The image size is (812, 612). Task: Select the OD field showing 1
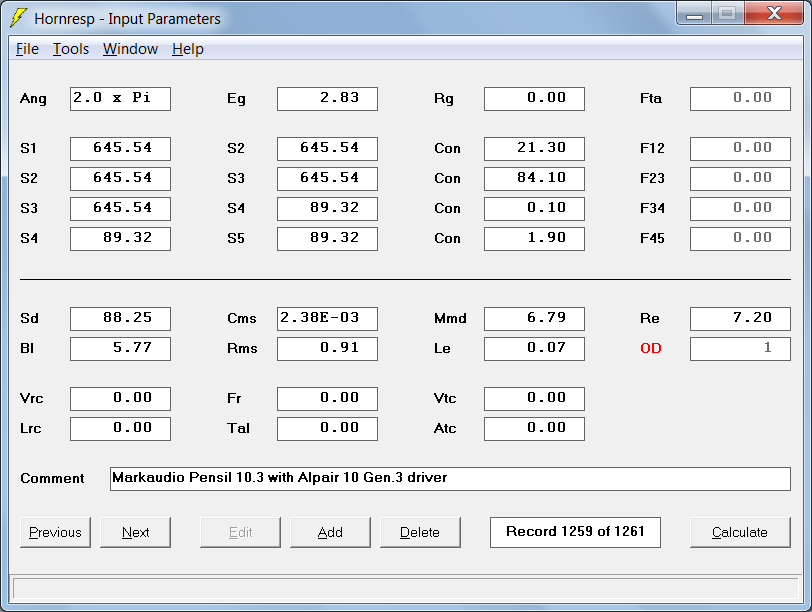(741, 349)
